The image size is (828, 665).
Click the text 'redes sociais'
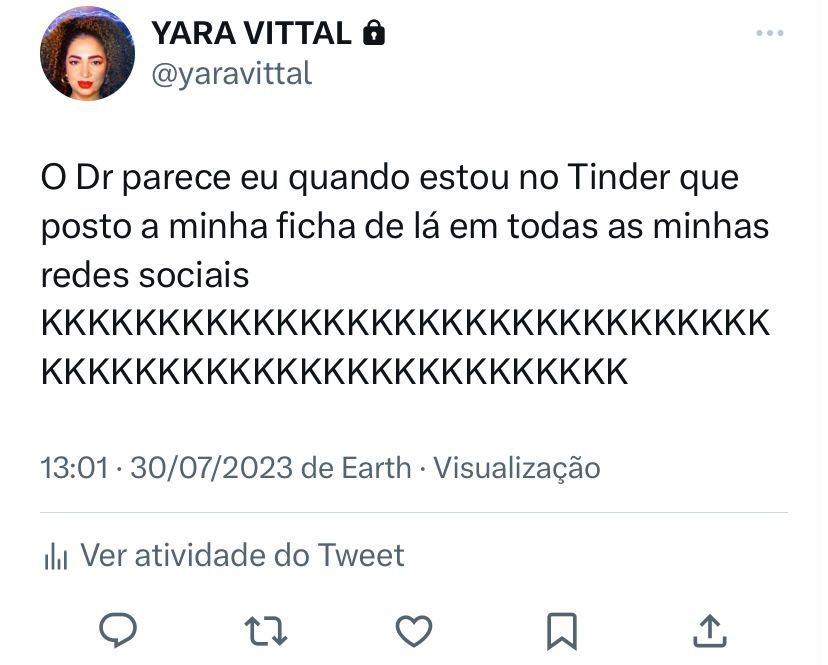[x=145, y=275]
